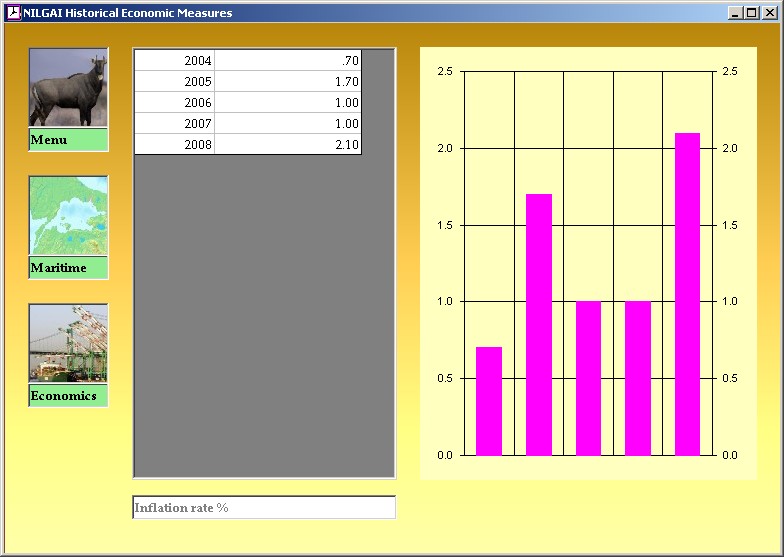Click the Inflation rate % text field
This screenshot has width=784, height=557.
264,508
